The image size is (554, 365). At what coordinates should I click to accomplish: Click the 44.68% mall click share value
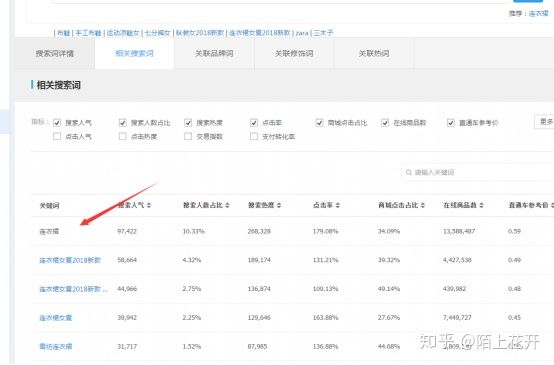pyautogui.click(x=389, y=346)
